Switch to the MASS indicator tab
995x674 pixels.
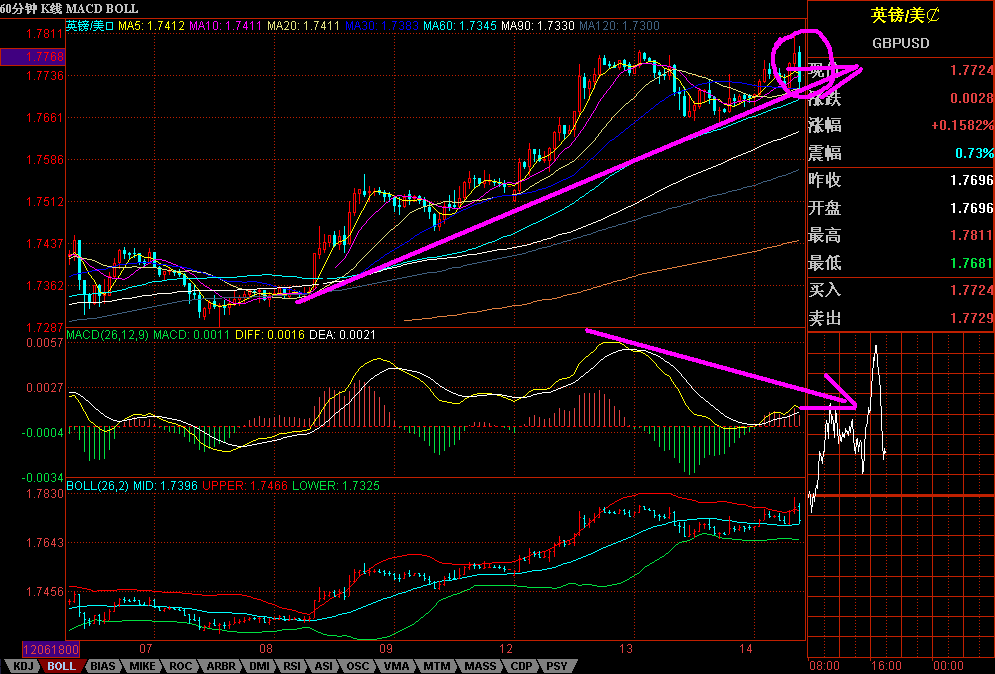point(480,666)
